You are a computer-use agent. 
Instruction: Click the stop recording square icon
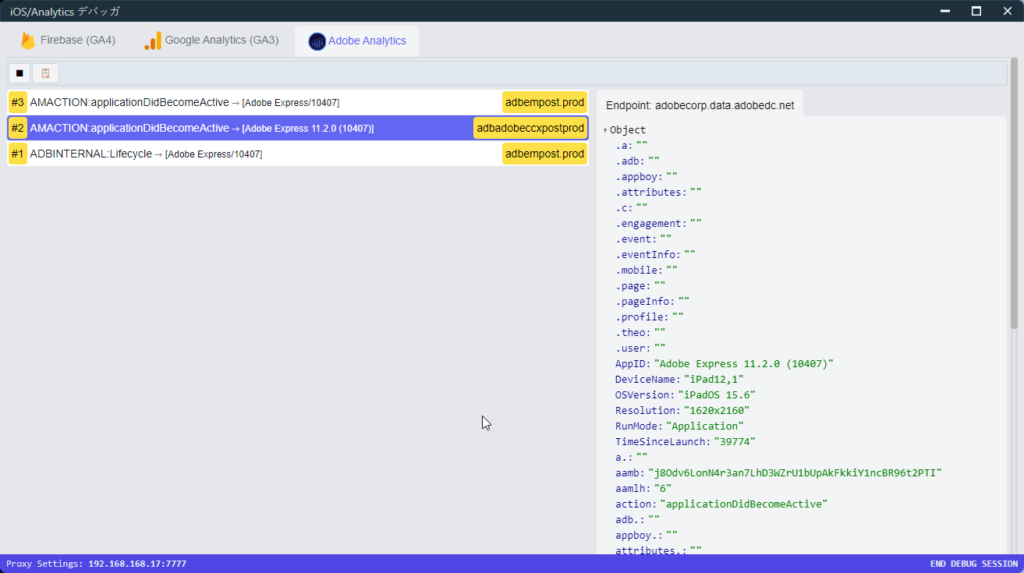(19, 73)
